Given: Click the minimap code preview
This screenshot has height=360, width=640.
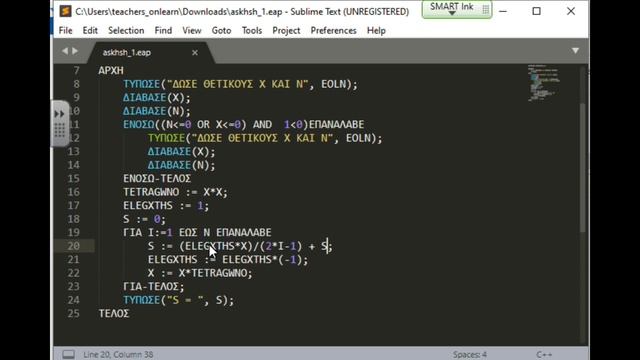Looking at the screenshot, I should (544, 82).
